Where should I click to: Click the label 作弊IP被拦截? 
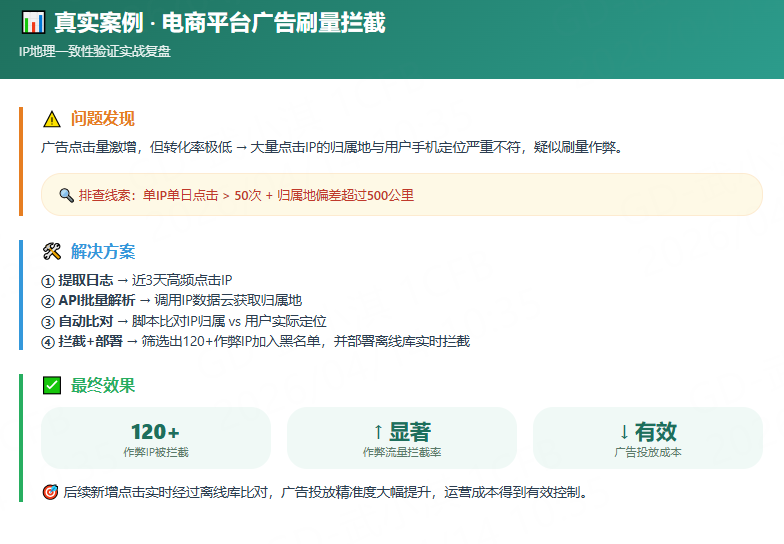coord(156,452)
